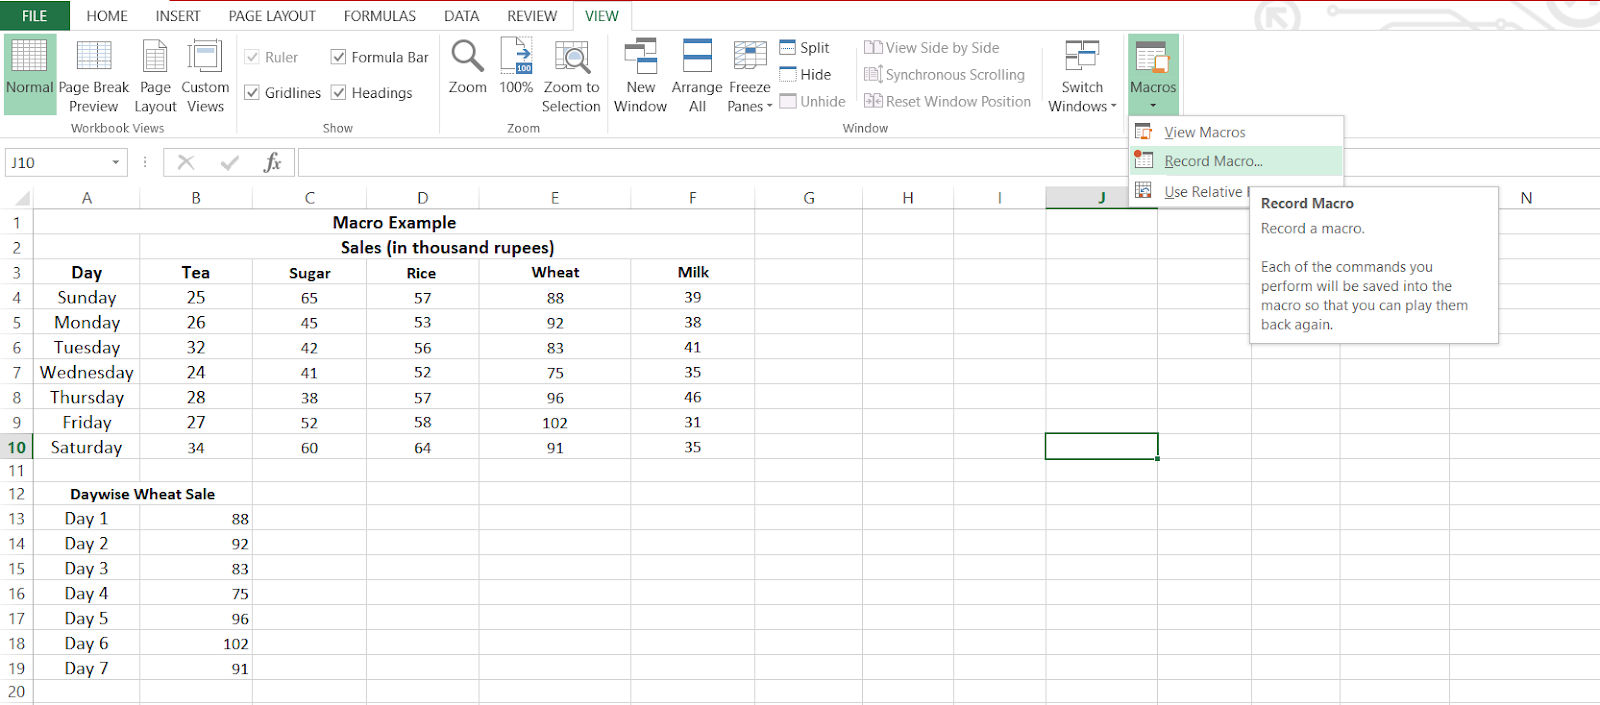Click the Hide window button
This screenshot has height=705, width=1600.
[x=805, y=74]
